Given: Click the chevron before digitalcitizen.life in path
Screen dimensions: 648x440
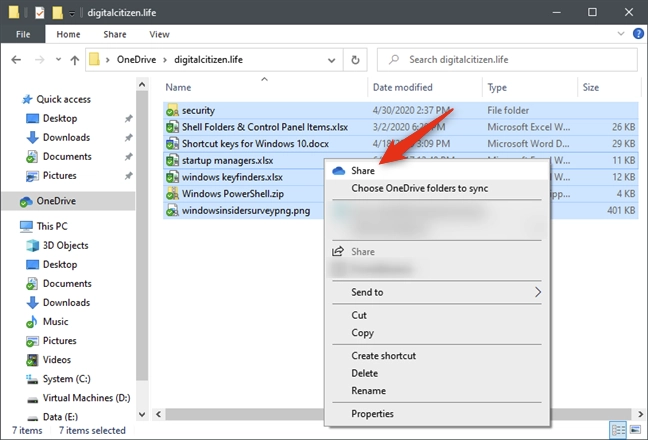Looking at the screenshot, I should tap(165, 60).
